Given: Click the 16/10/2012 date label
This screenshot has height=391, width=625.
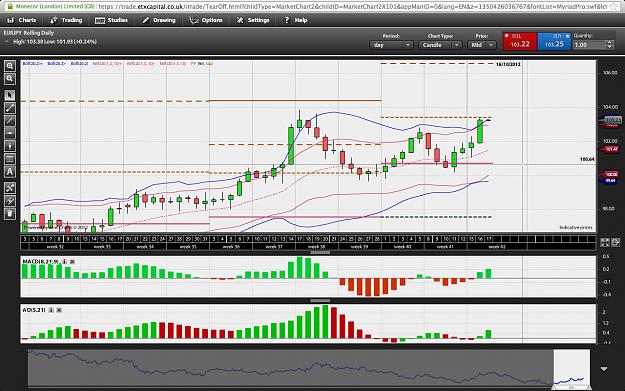Looking at the screenshot, I should [508, 64].
